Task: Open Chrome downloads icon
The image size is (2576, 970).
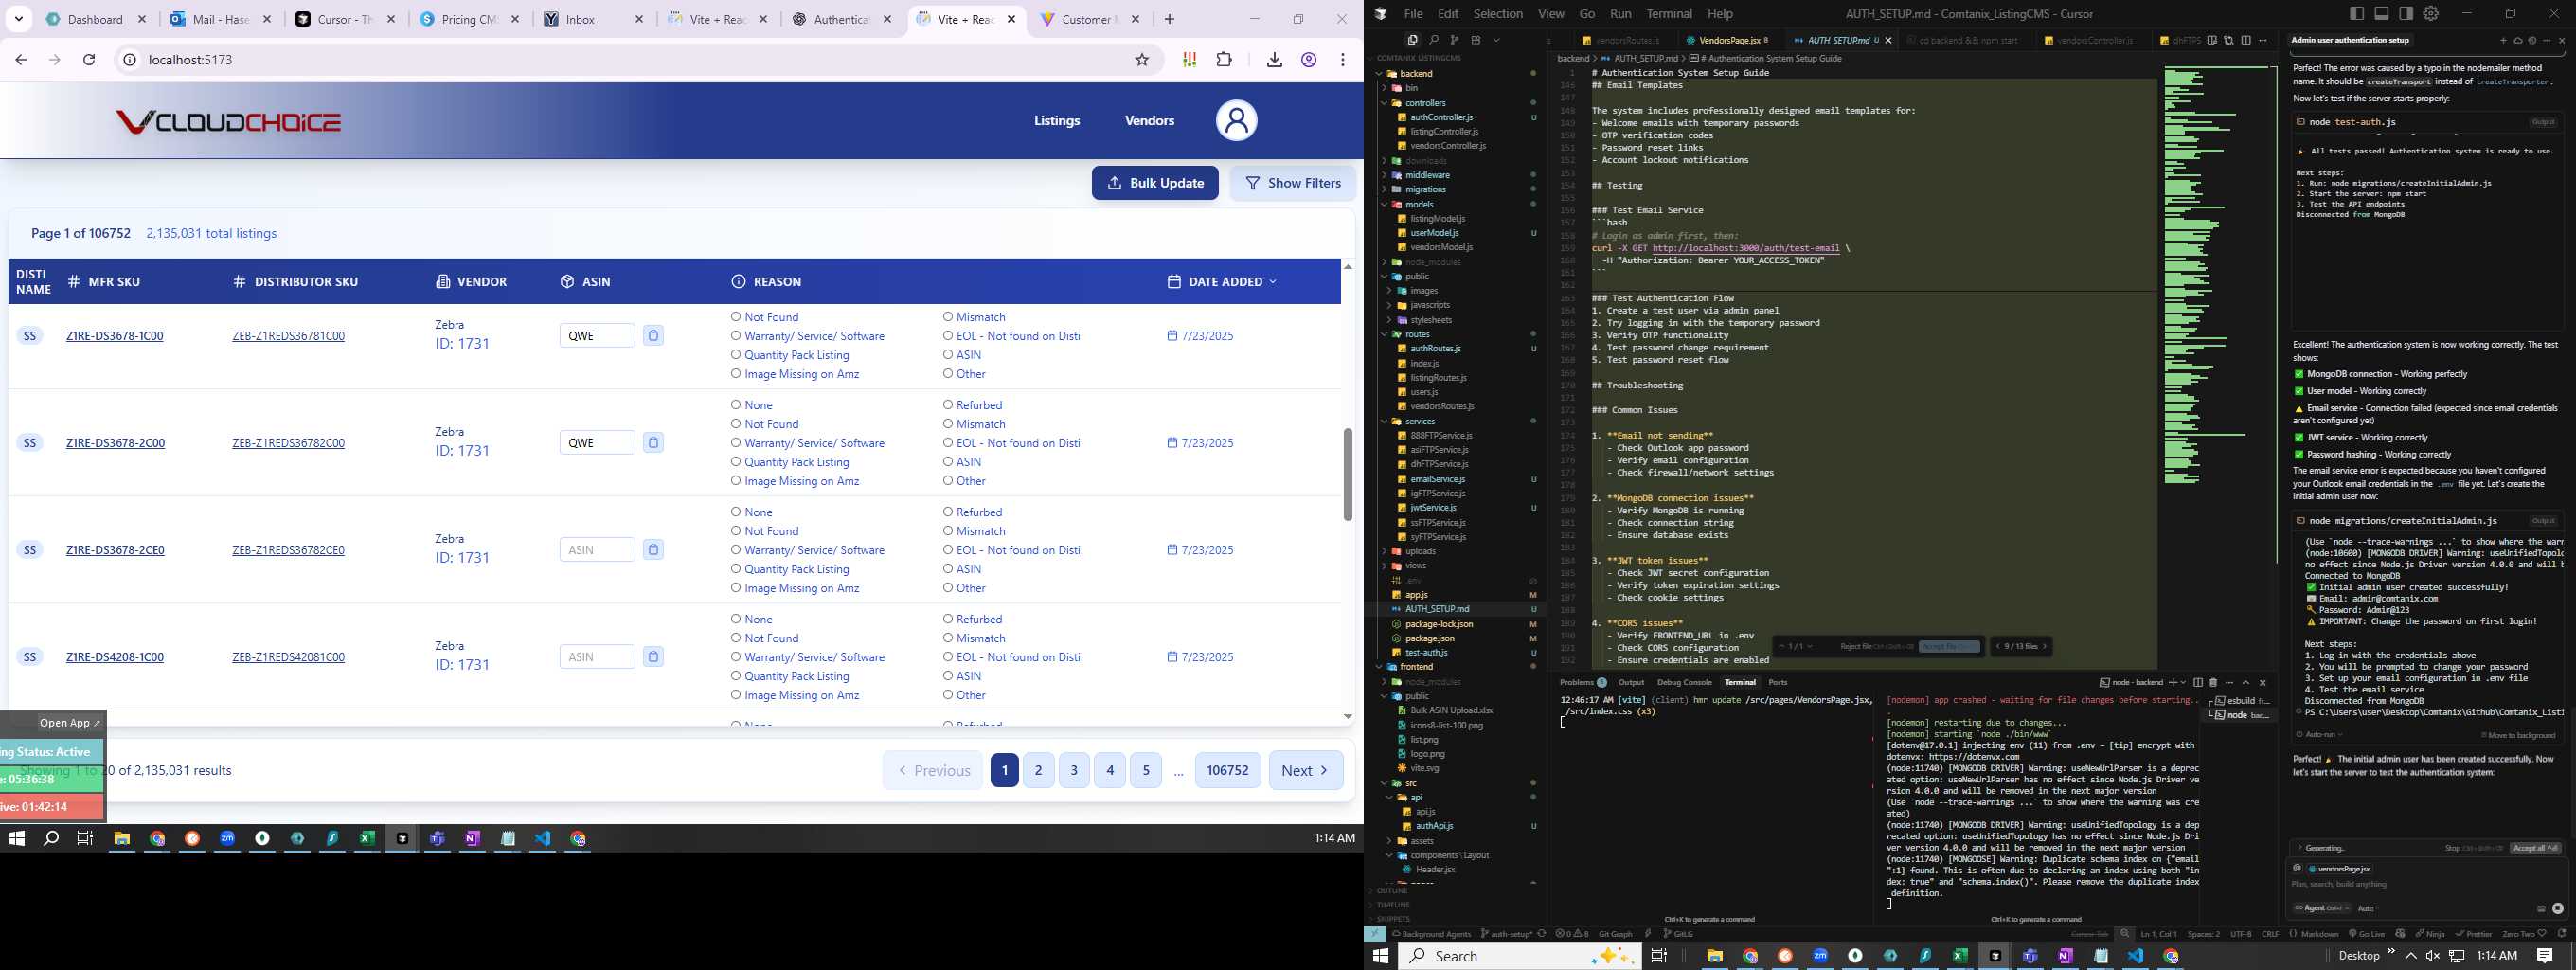Action: pyautogui.click(x=1274, y=60)
